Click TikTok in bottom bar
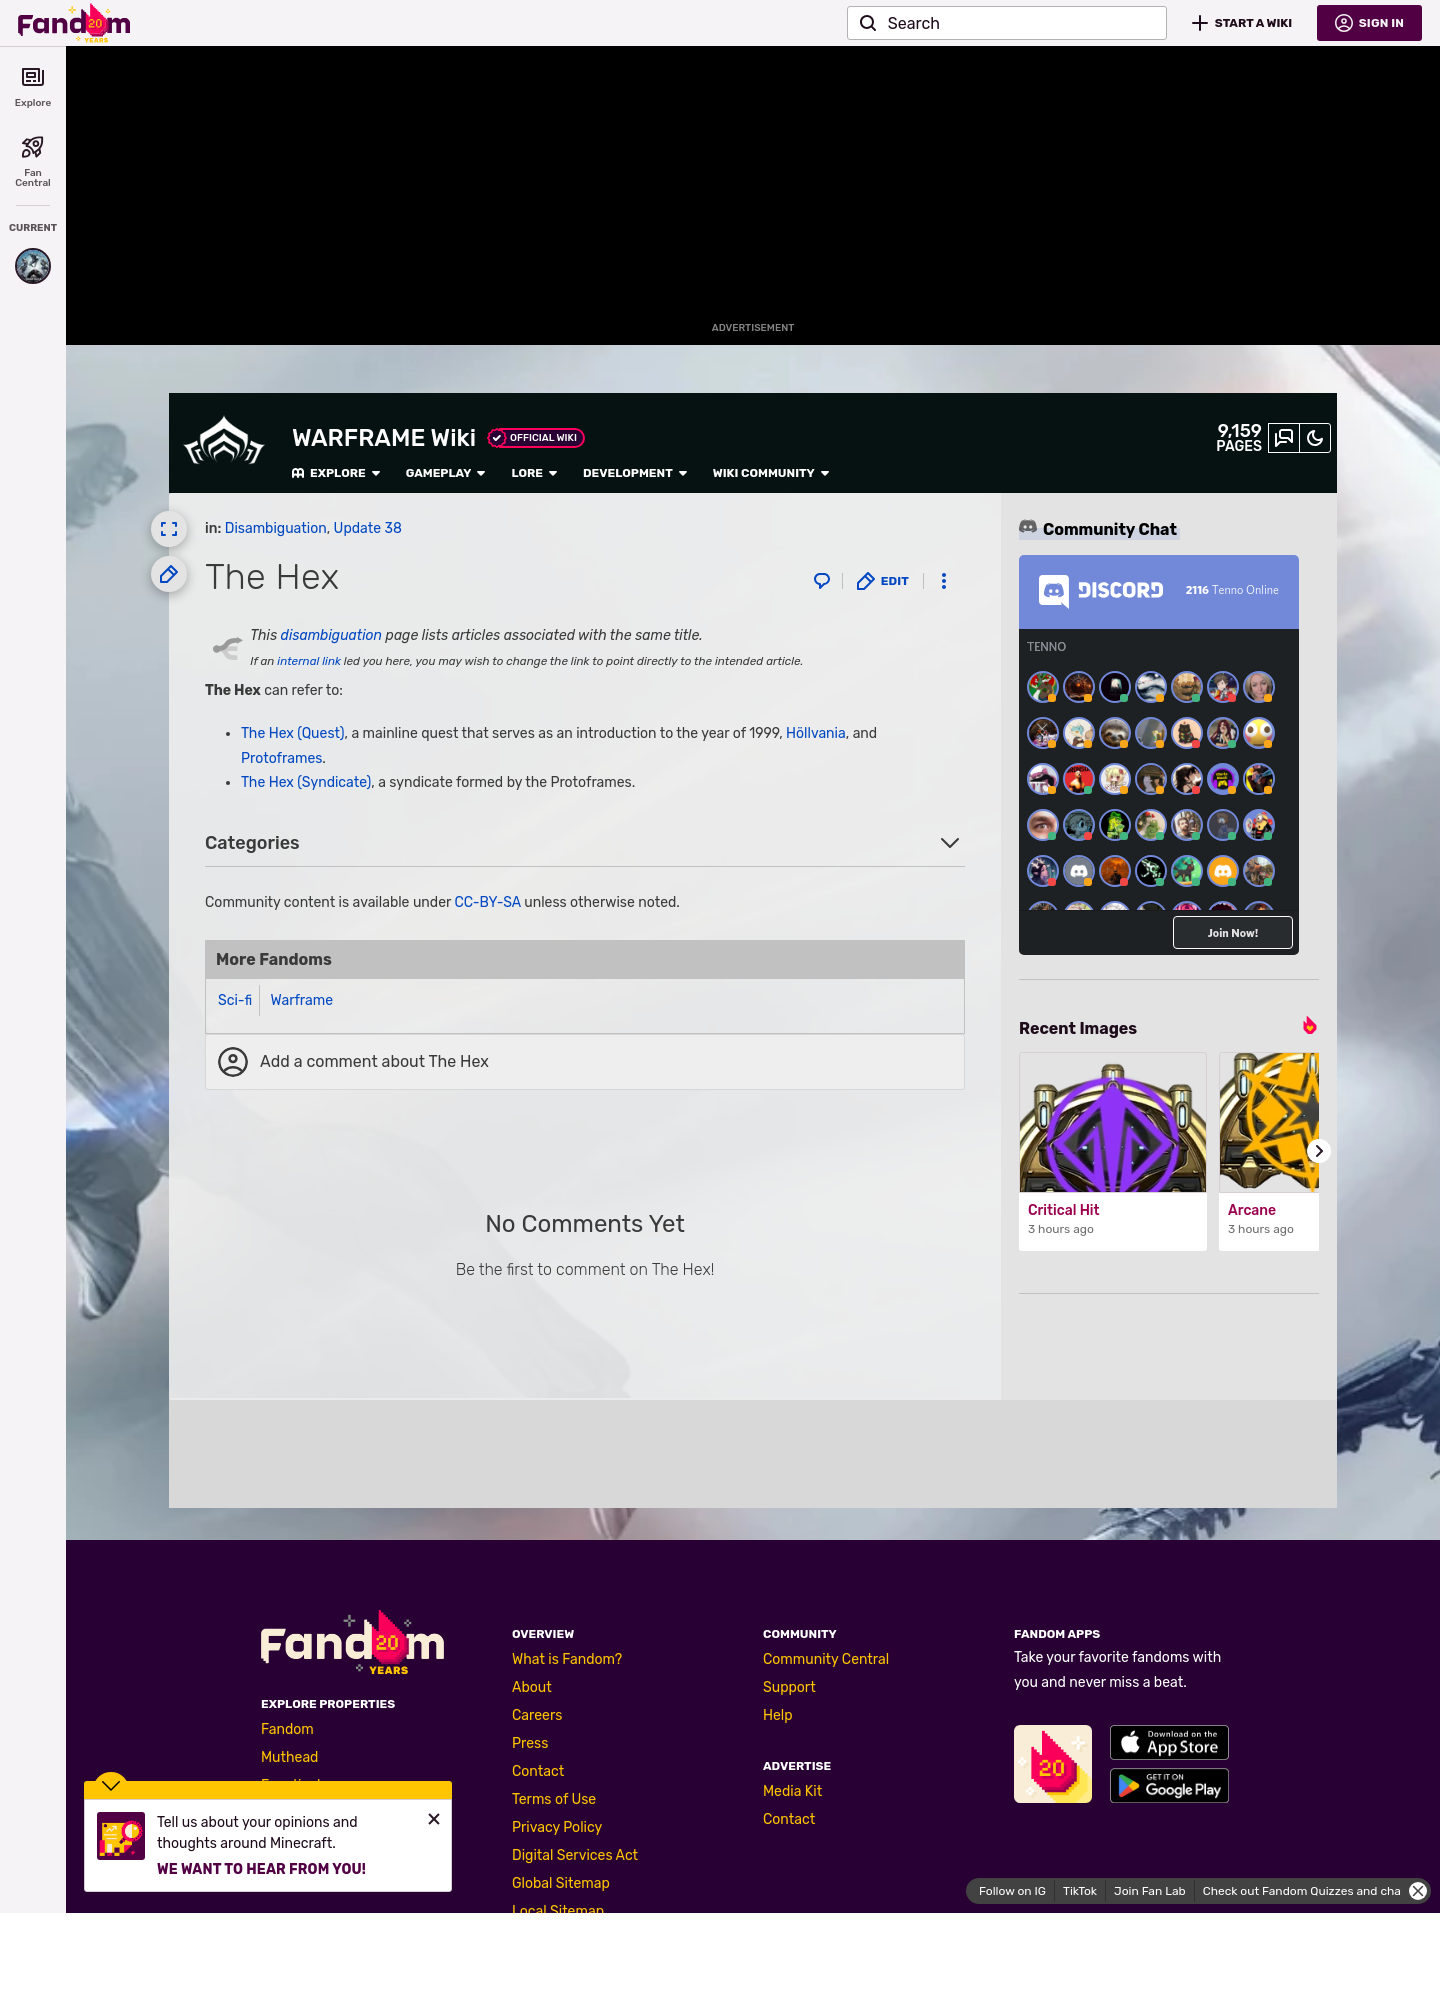 point(1080,1891)
